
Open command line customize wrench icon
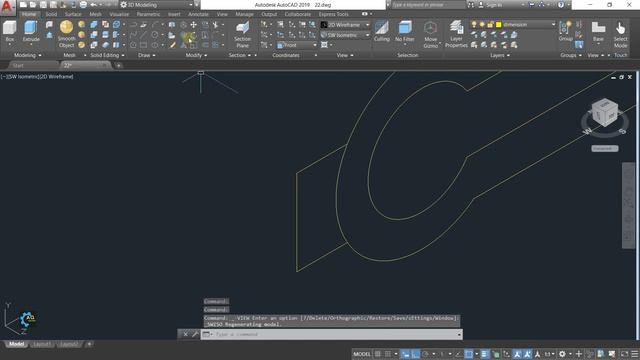click(x=195, y=334)
